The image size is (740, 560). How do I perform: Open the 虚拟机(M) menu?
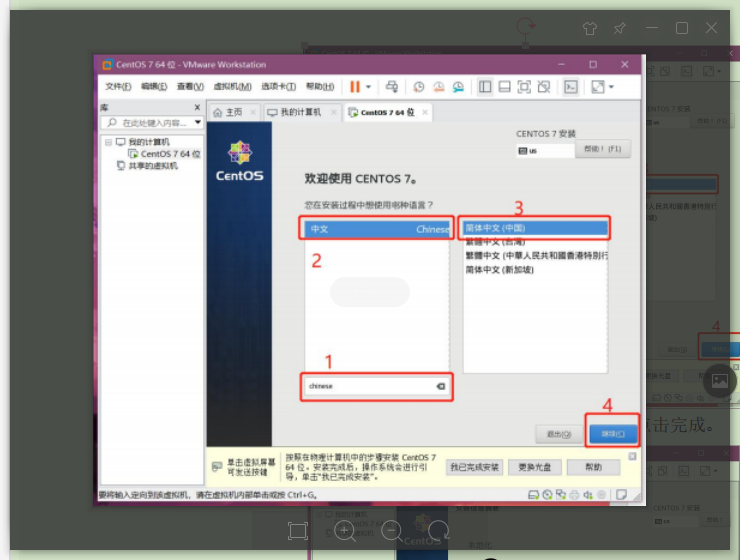click(x=232, y=86)
